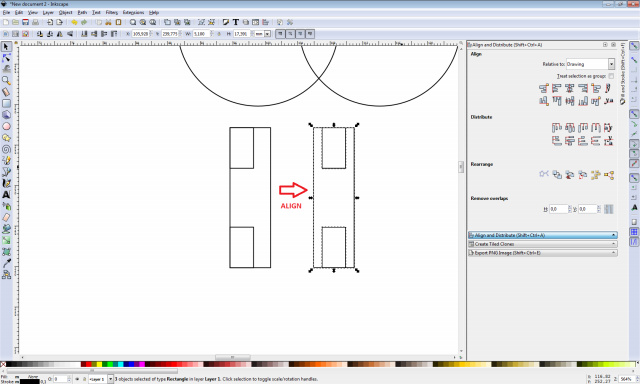
Task: Close the Align and Distribute dialog
Action: [613, 44]
